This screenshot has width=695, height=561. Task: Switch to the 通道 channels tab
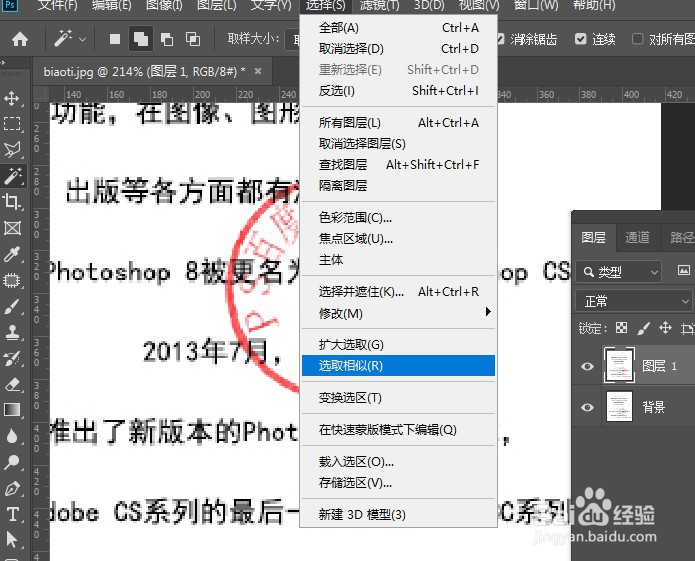(x=637, y=238)
